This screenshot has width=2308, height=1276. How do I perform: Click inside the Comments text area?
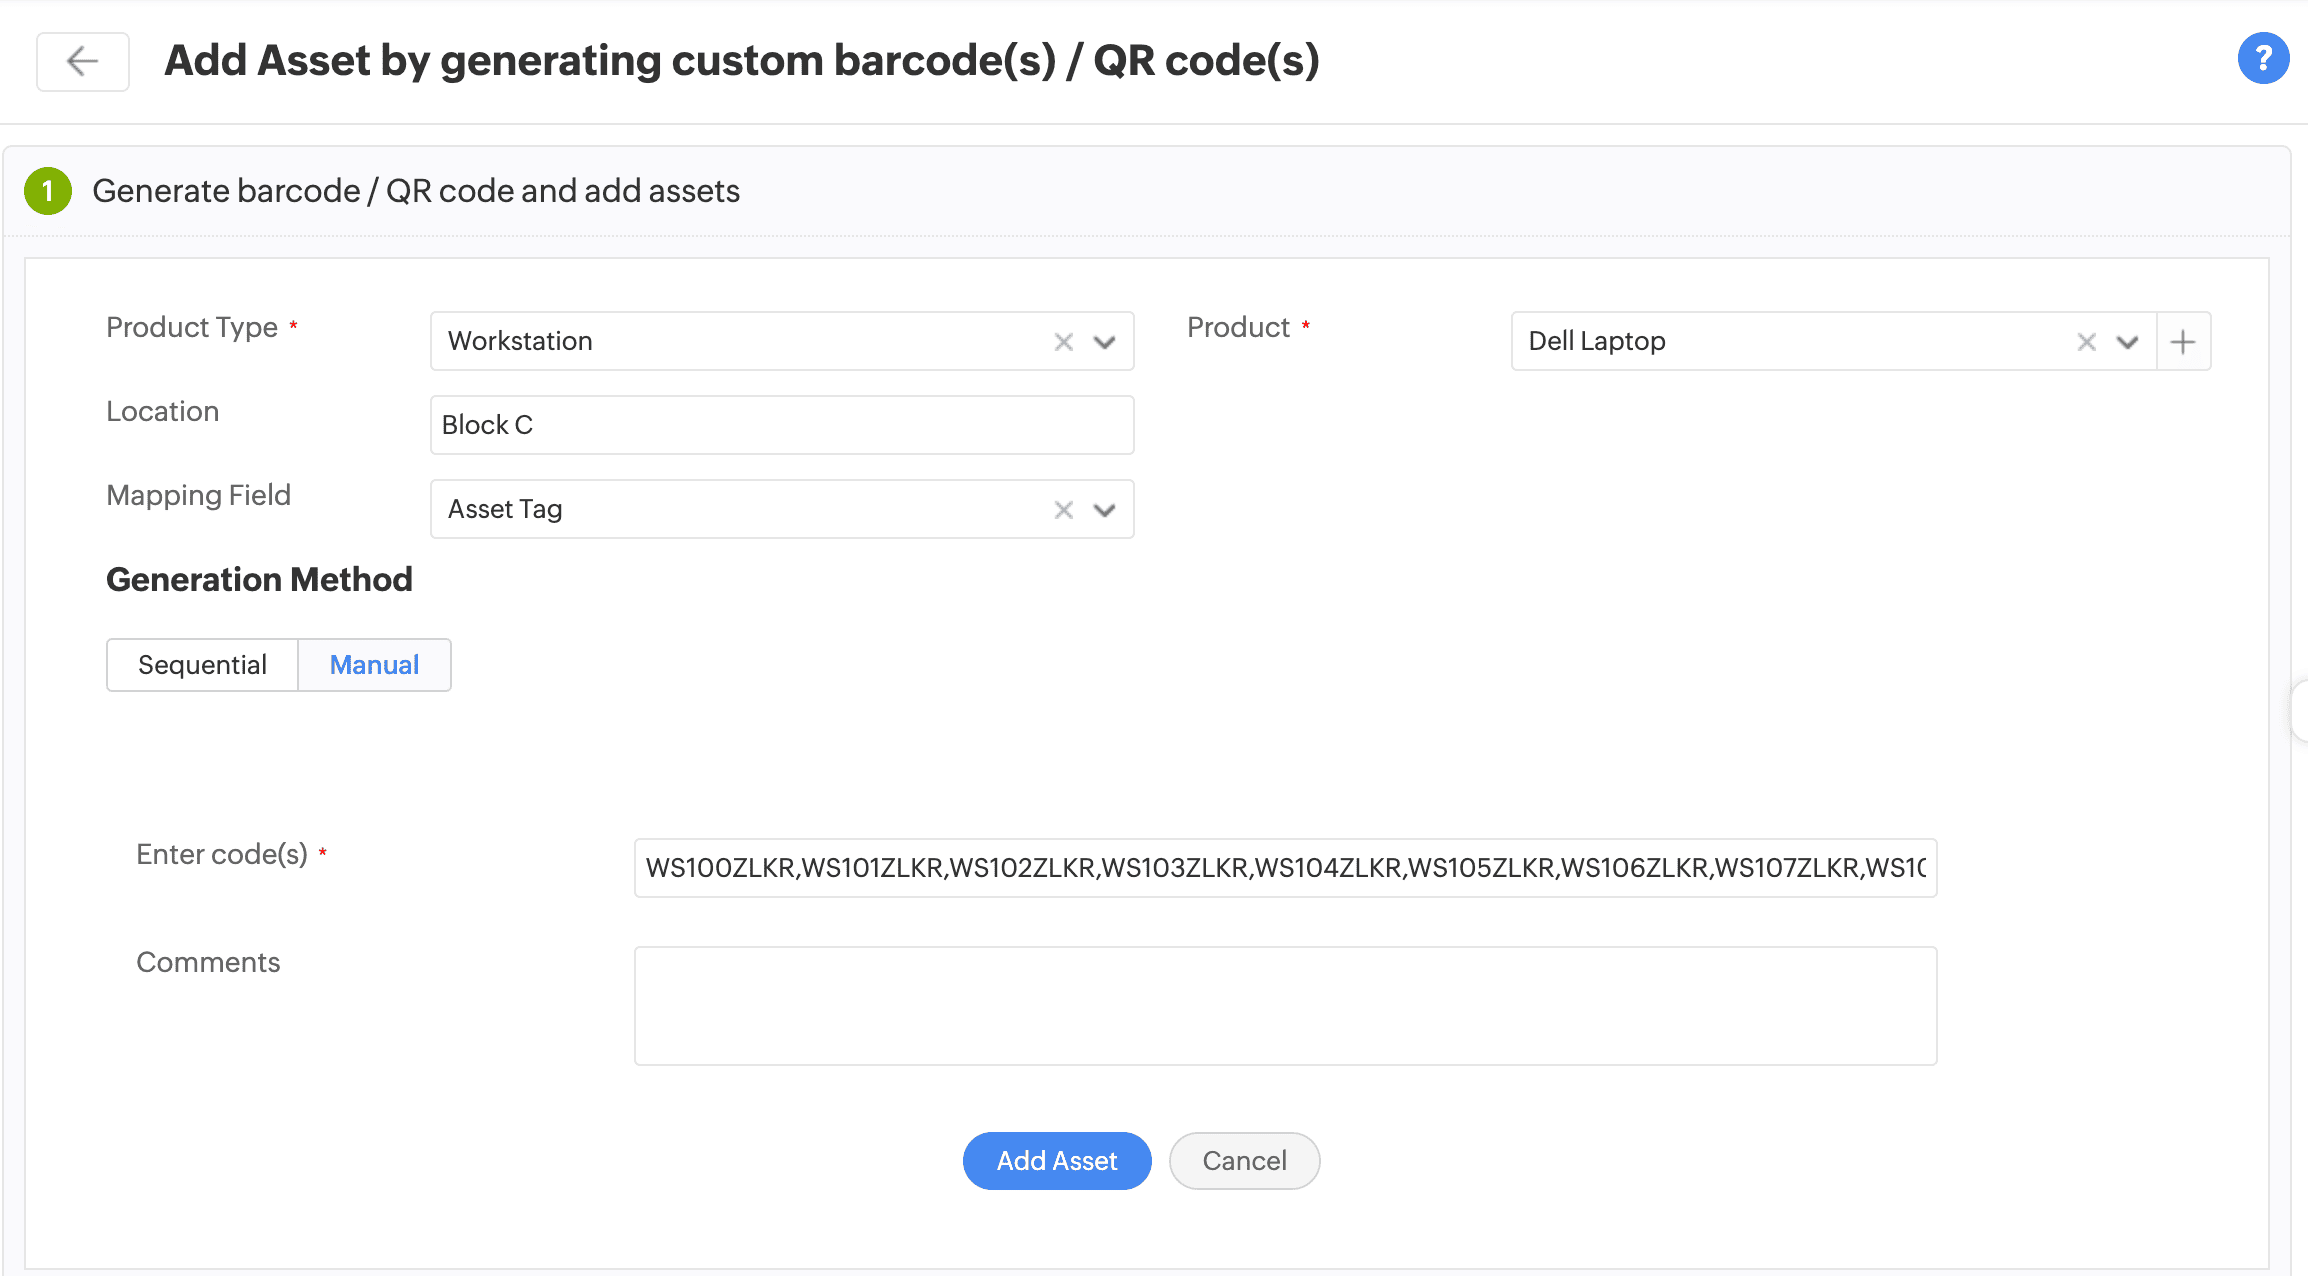(1285, 1006)
